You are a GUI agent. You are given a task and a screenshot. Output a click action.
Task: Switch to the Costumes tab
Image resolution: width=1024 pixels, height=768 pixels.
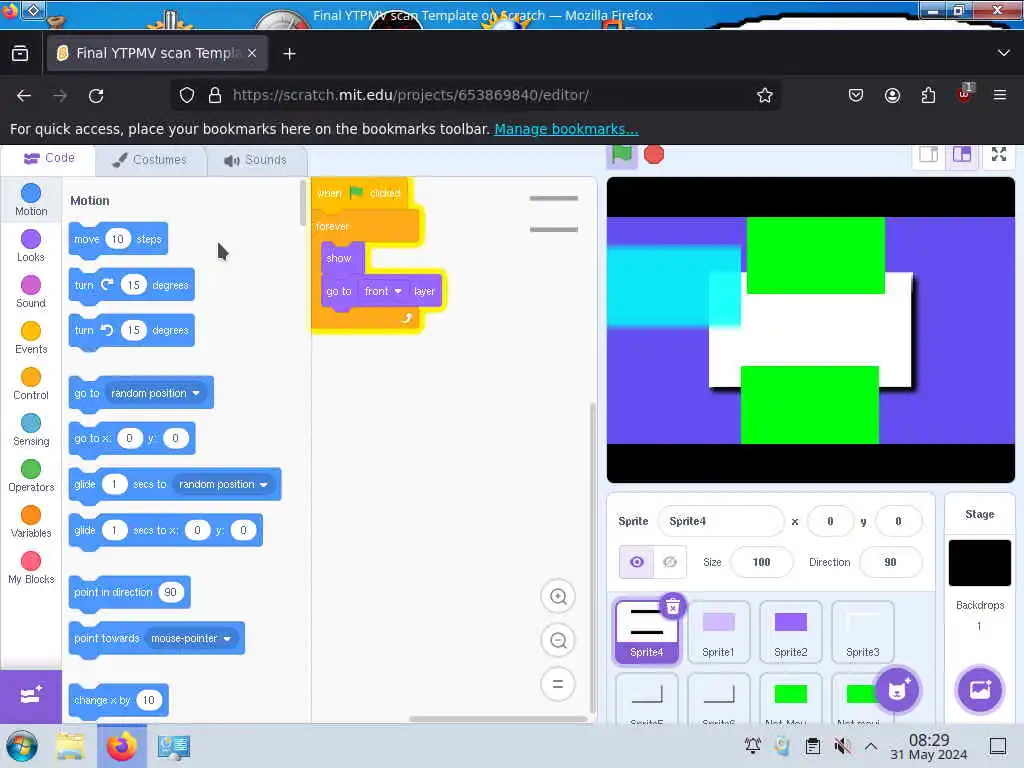pos(150,160)
